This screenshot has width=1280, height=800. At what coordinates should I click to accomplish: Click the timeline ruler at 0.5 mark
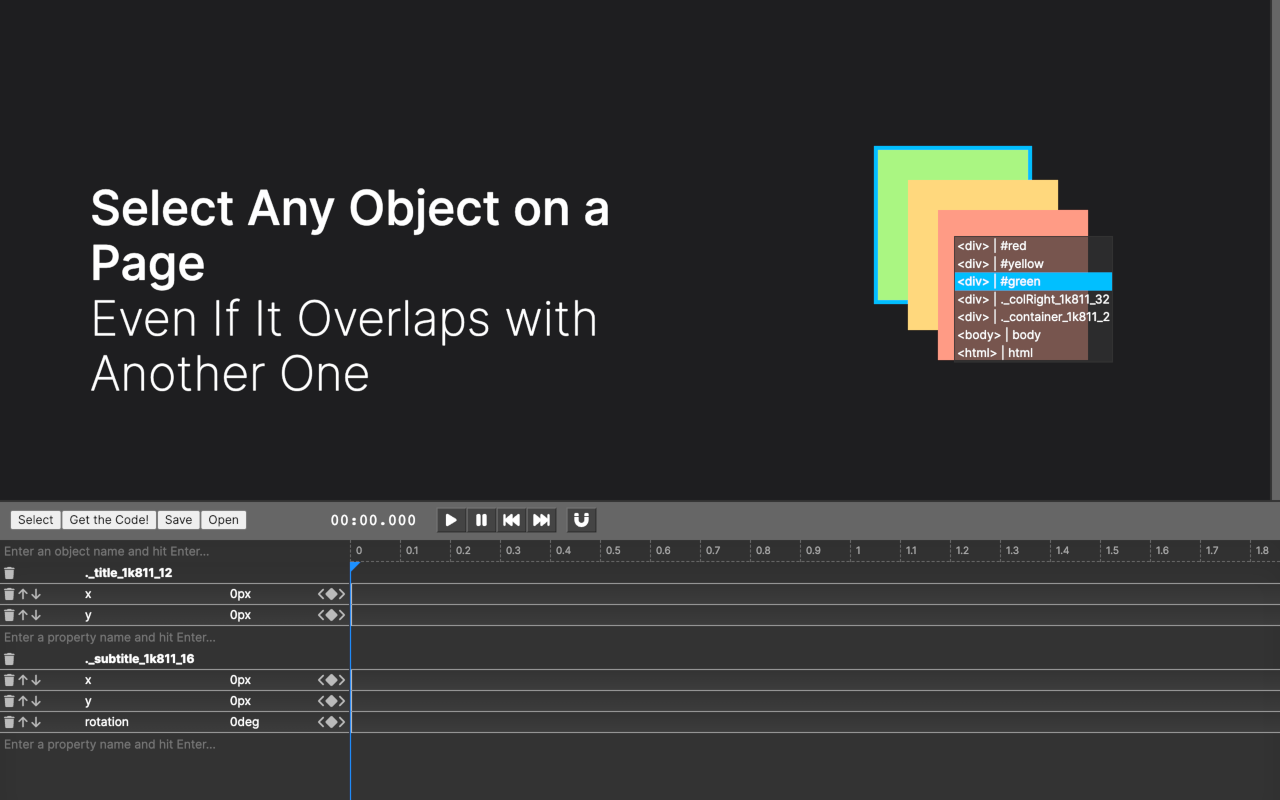613,551
